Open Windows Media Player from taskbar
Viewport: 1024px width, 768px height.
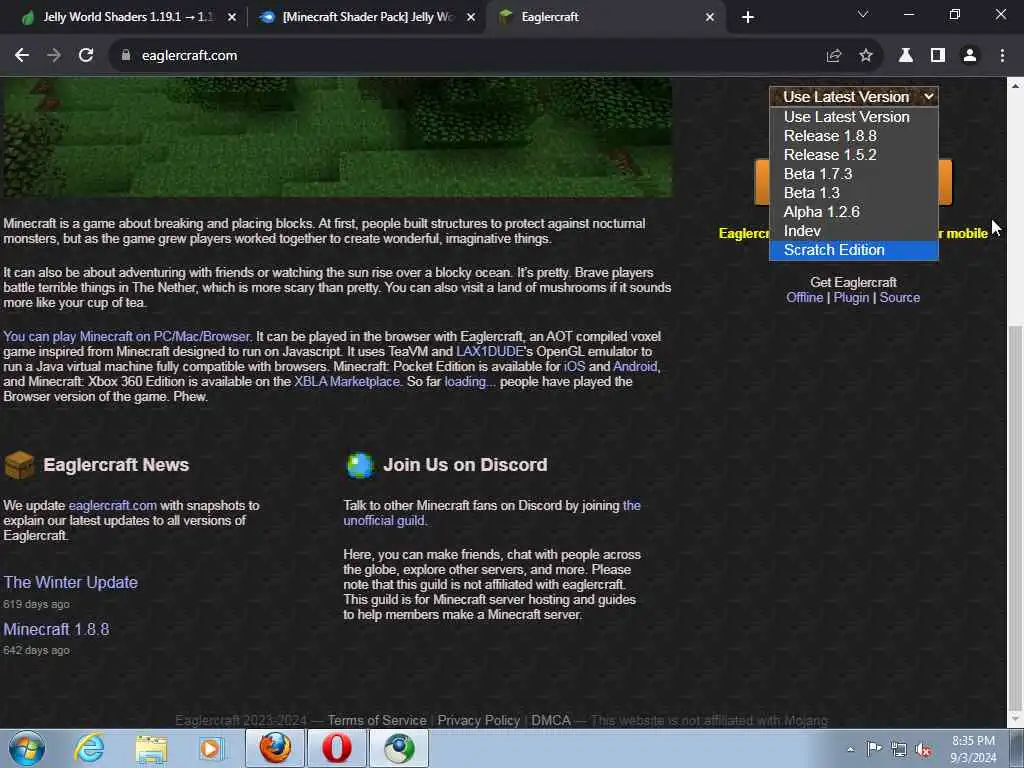tap(211, 748)
